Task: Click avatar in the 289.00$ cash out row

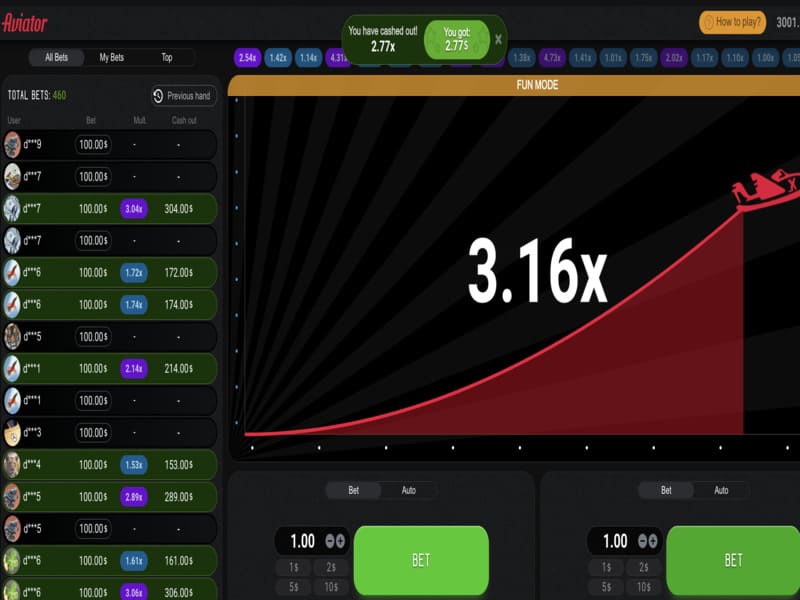Action: (x=12, y=496)
